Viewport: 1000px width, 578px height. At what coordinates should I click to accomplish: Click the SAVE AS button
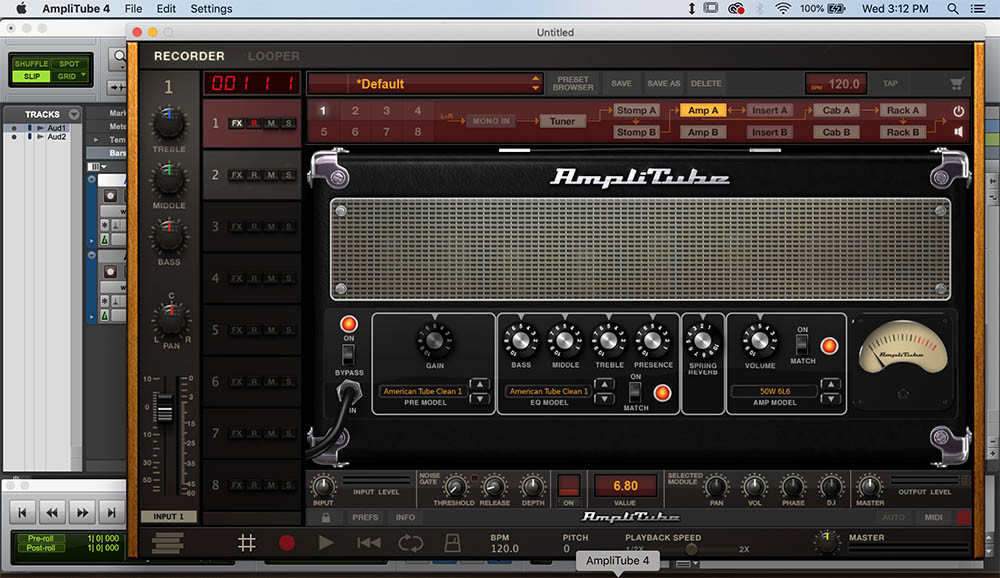coord(663,84)
